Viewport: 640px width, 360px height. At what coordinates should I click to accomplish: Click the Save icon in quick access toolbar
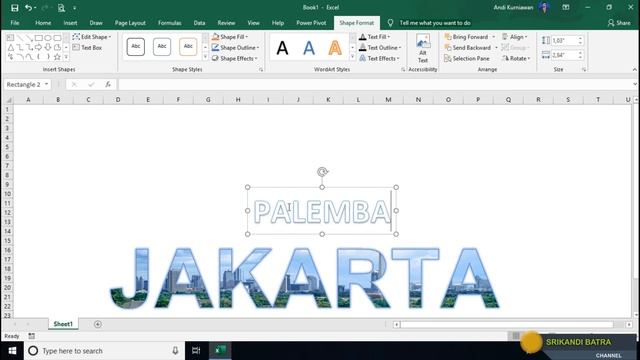tap(15, 8)
